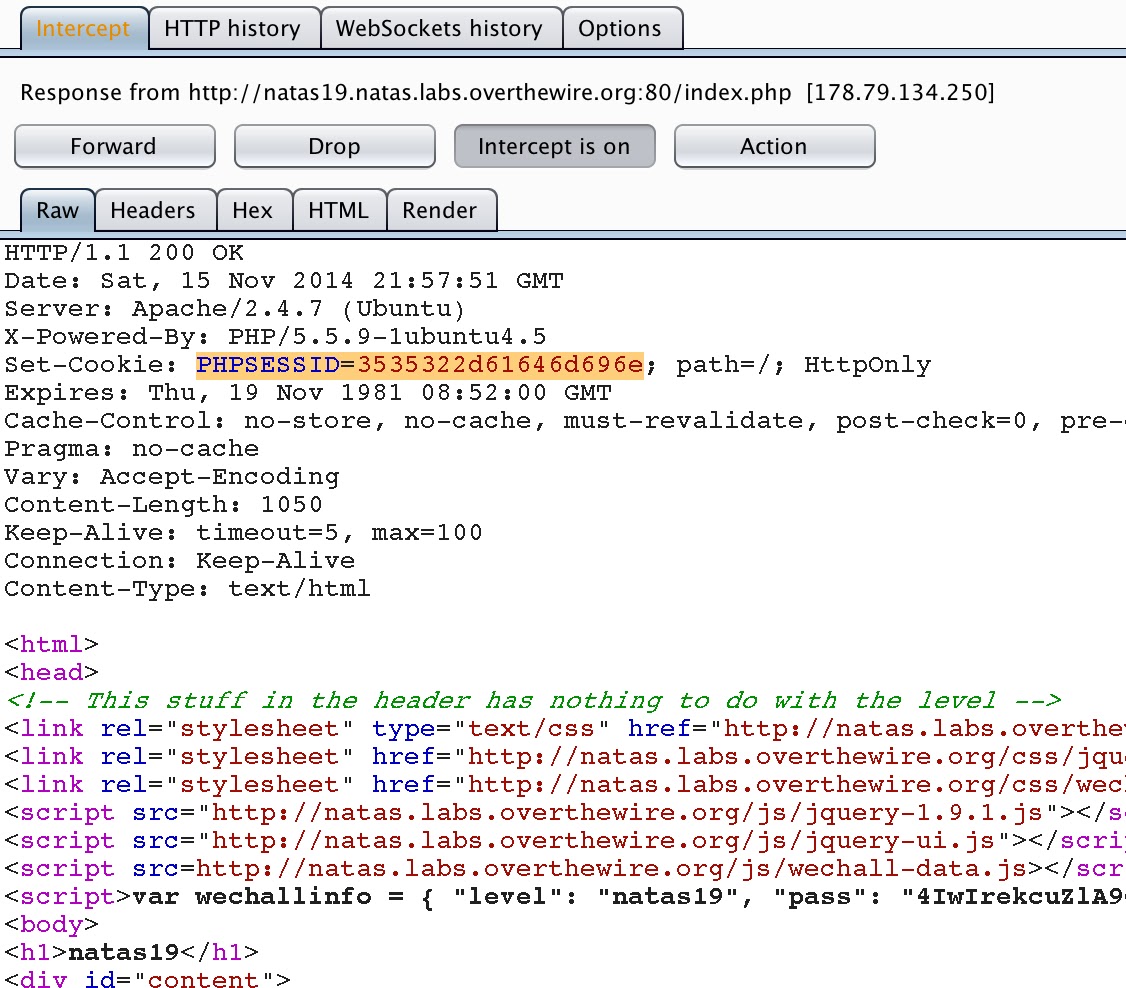Switch to the HTTP history tab
Viewport: 1126px width, 988px height.
(x=234, y=28)
